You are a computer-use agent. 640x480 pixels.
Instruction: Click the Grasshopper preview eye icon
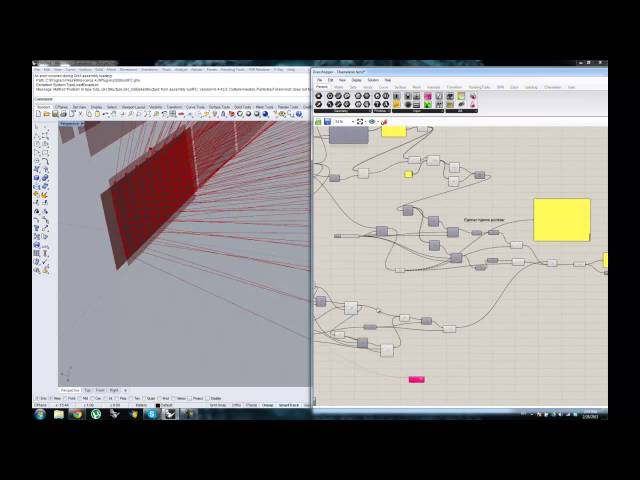click(x=372, y=122)
